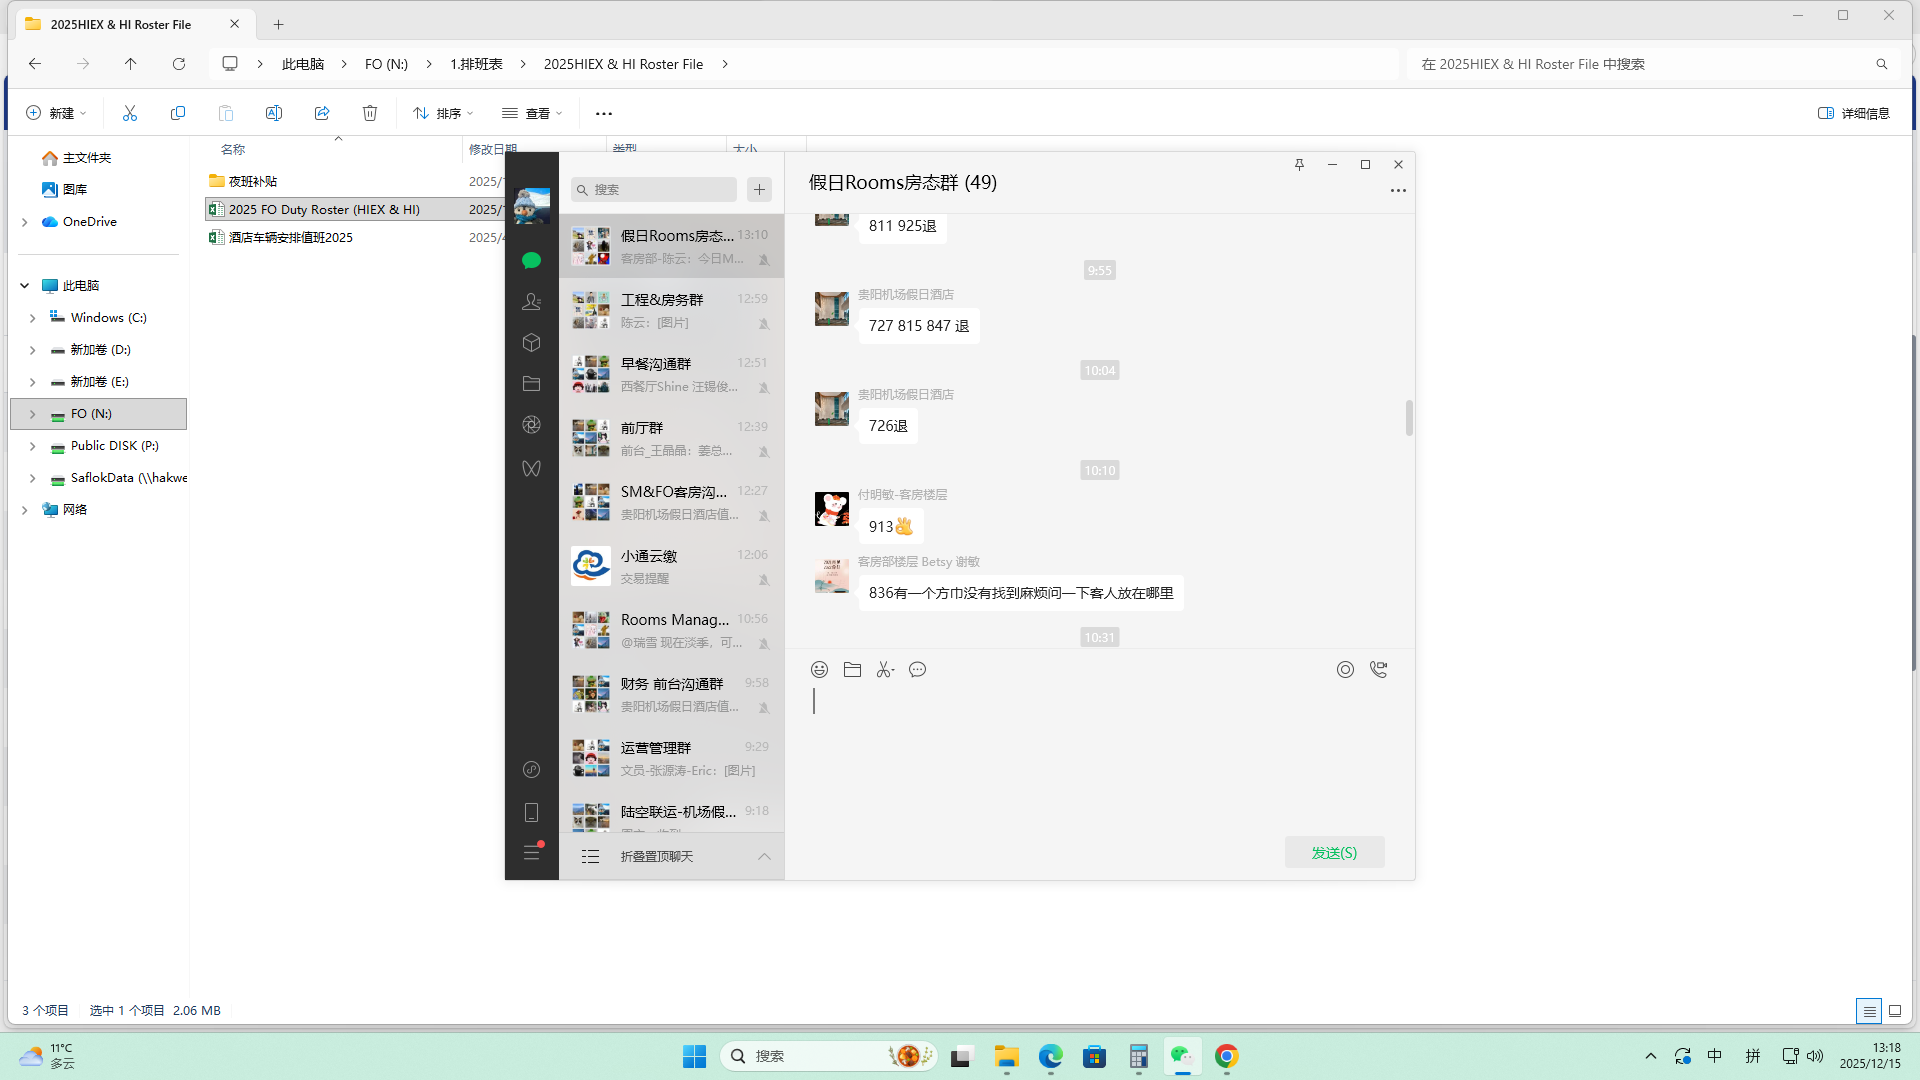
Task: Open Google Chrome from the taskbar
Action: [x=1226, y=1056]
